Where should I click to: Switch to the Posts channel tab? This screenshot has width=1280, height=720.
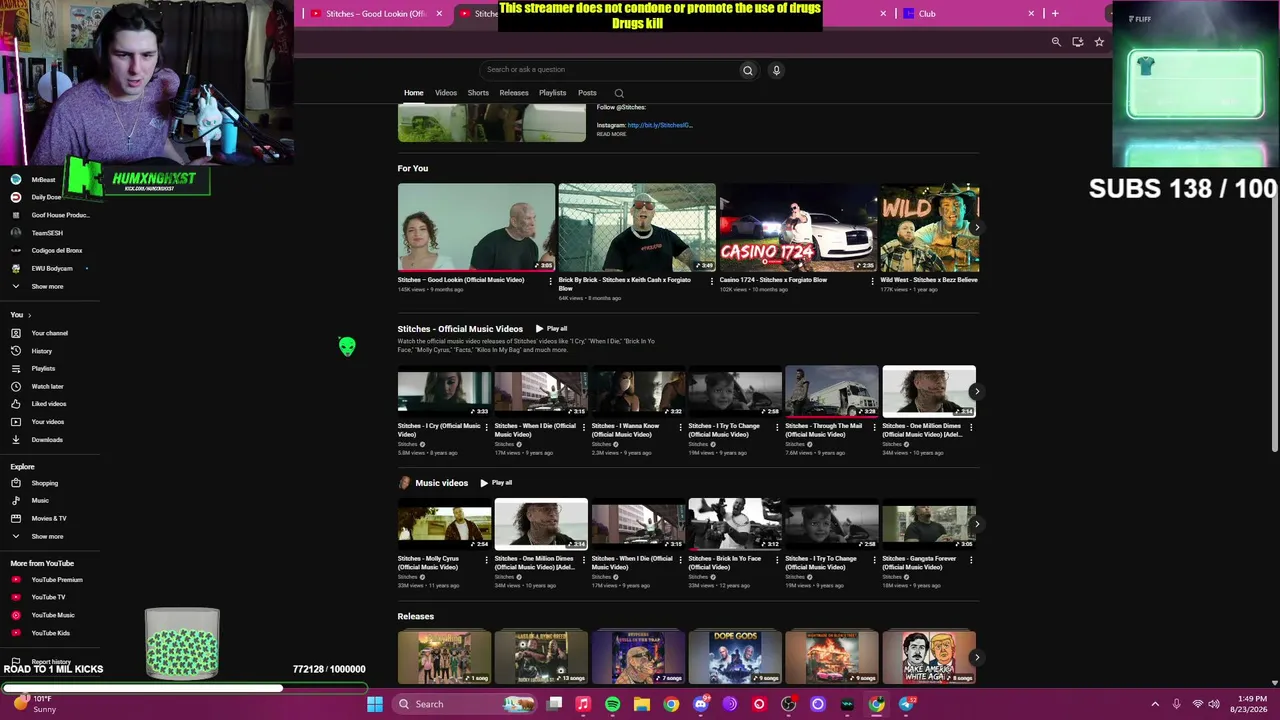coord(587,93)
